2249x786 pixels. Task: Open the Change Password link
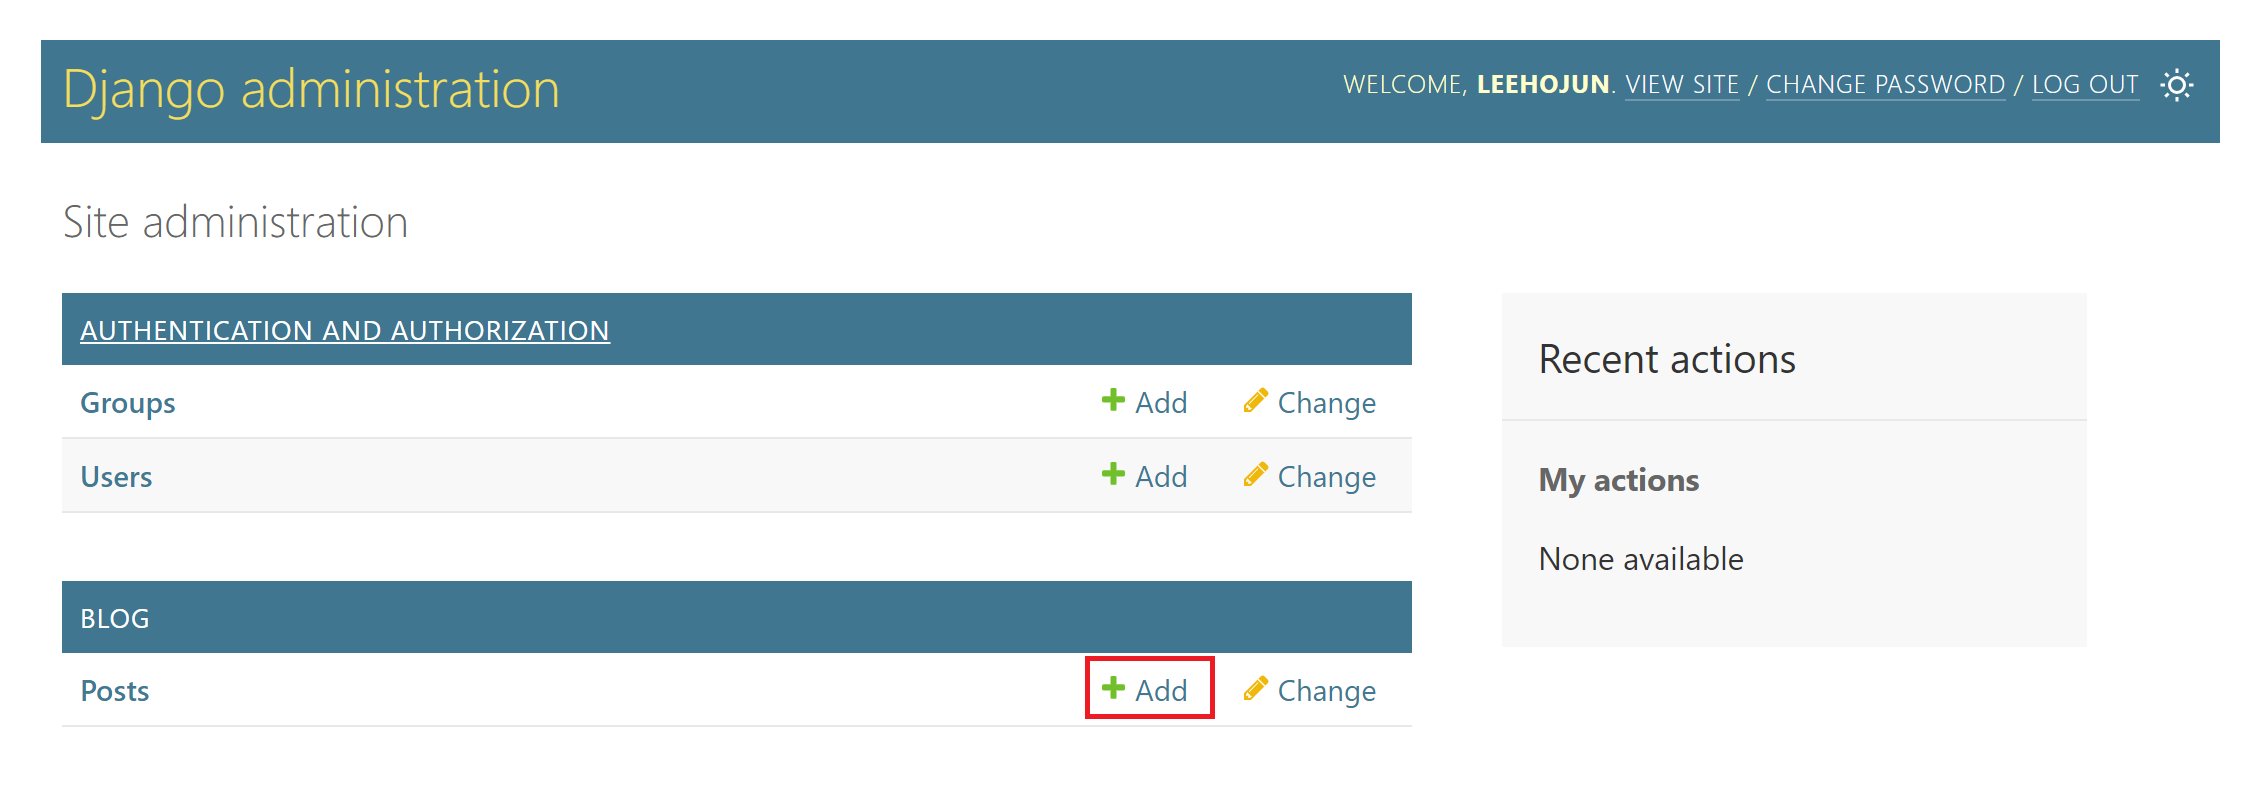[1885, 85]
